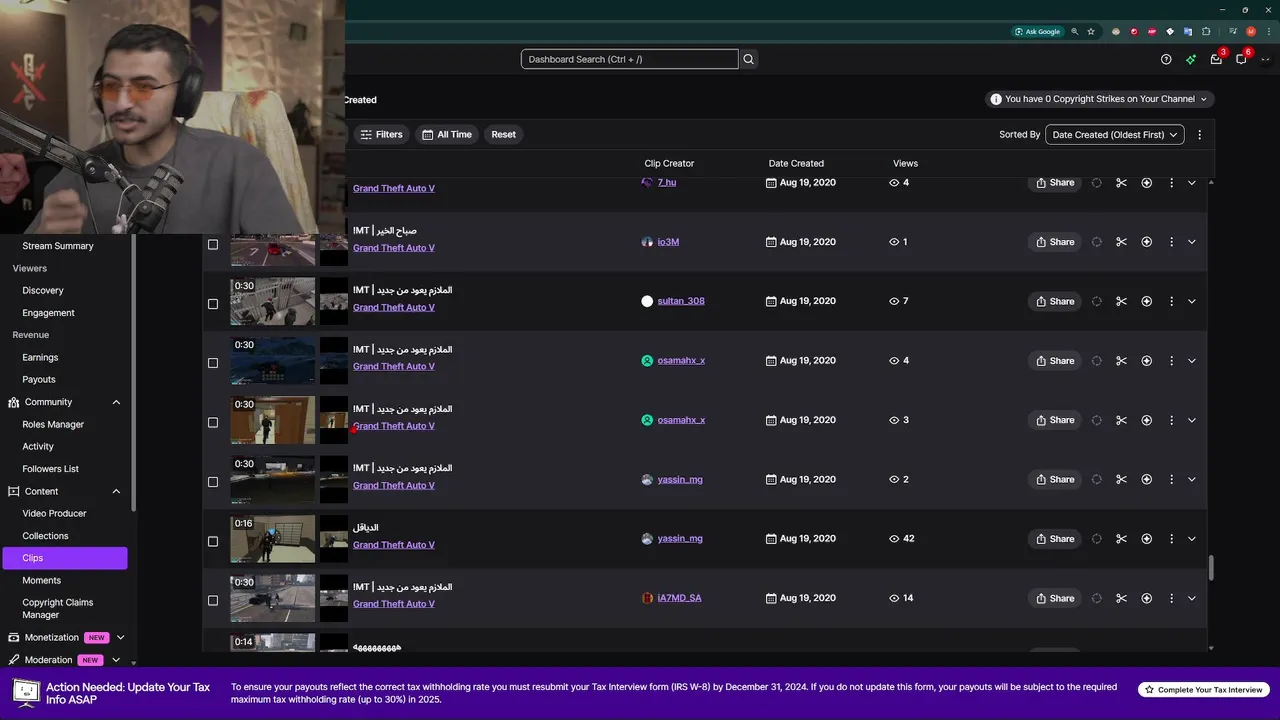Expand the Monetization sidebar section
The image size is (1280, 720).
point(120,637)
